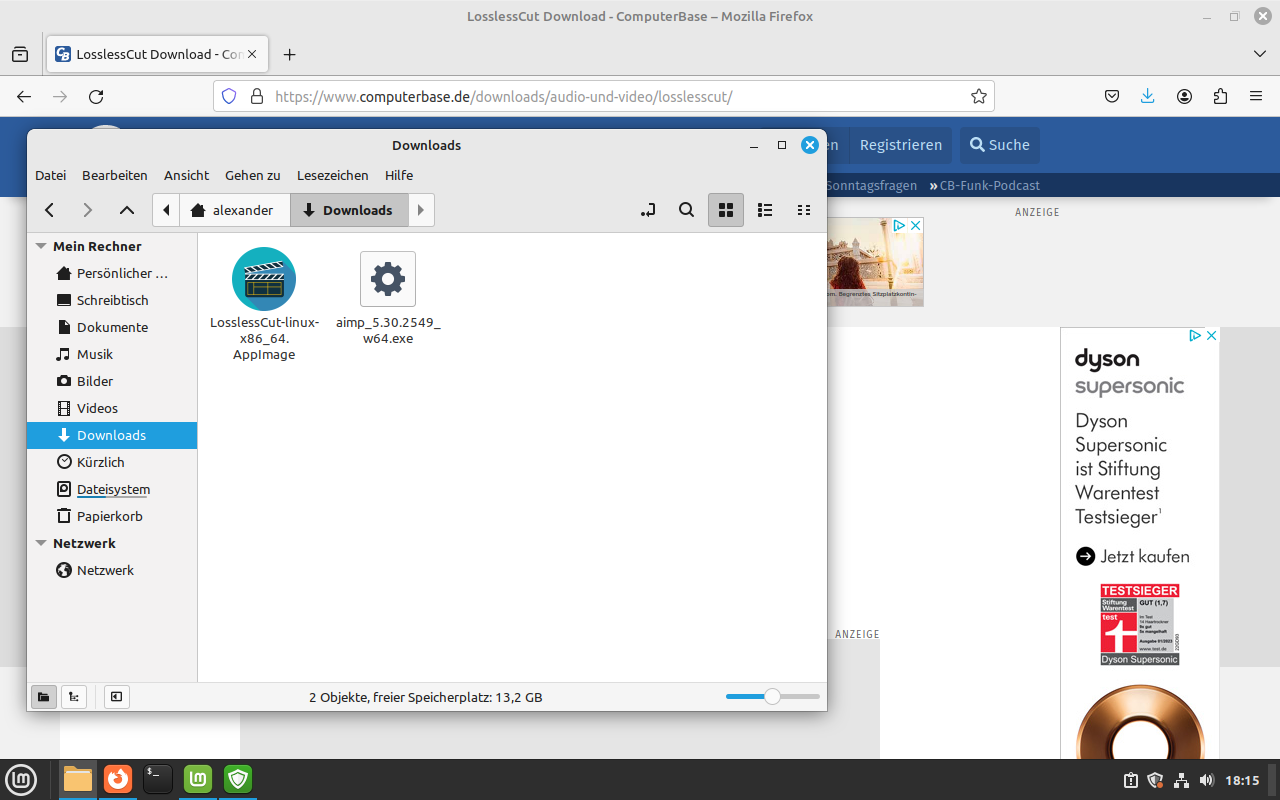This screenshot has width=1280, height=800.
Task: Hide the file manager sidebar
Action: click(116, 697)
